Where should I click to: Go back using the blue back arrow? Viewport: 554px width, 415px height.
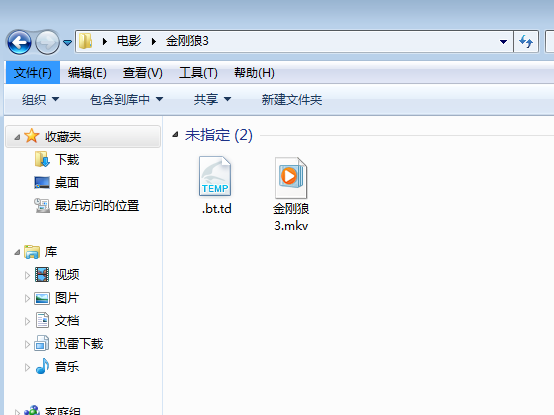(19, 42)
